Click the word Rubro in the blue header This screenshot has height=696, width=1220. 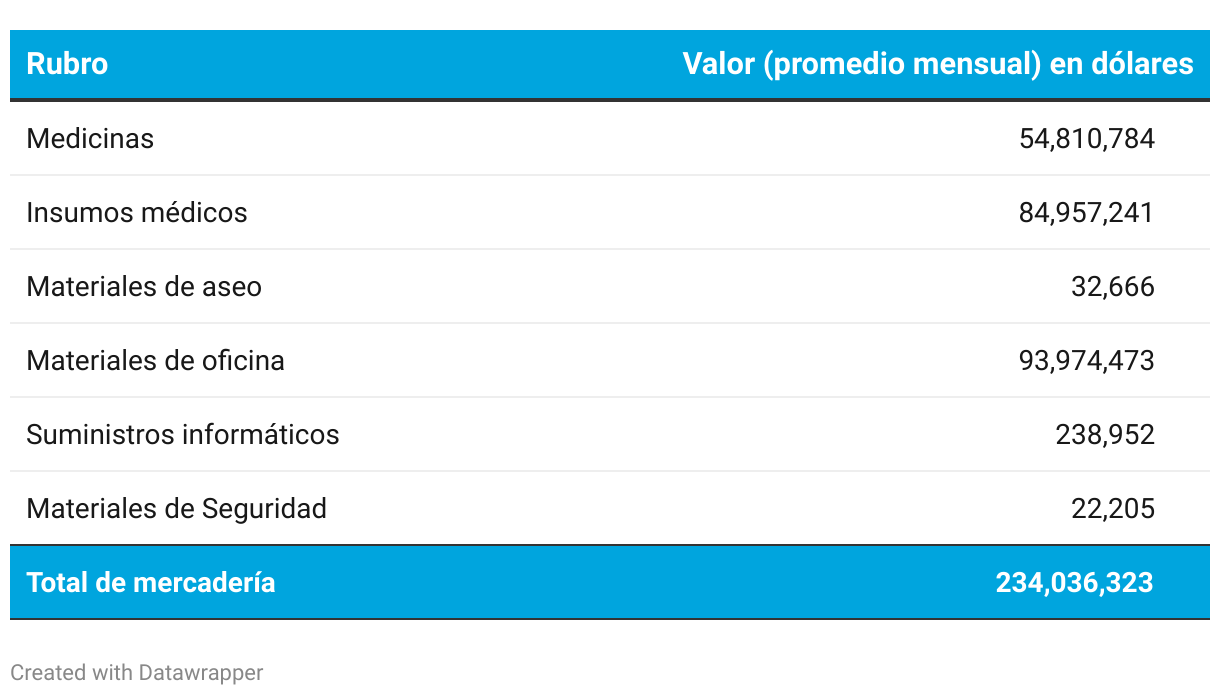67,64
